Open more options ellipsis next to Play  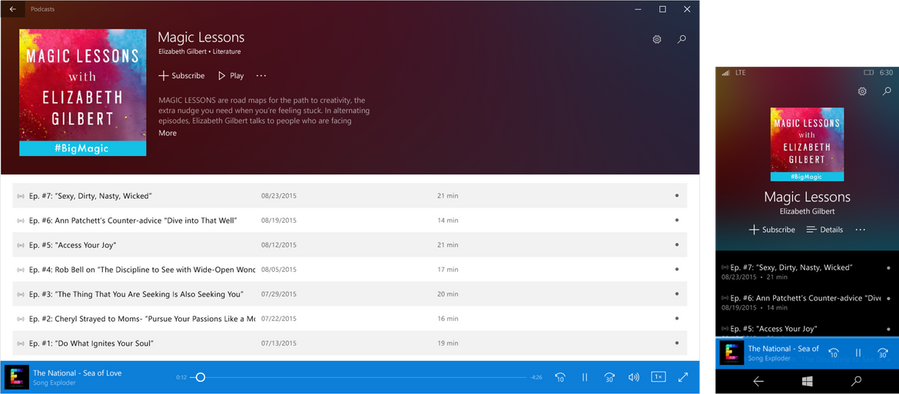[x=261, y=76]
